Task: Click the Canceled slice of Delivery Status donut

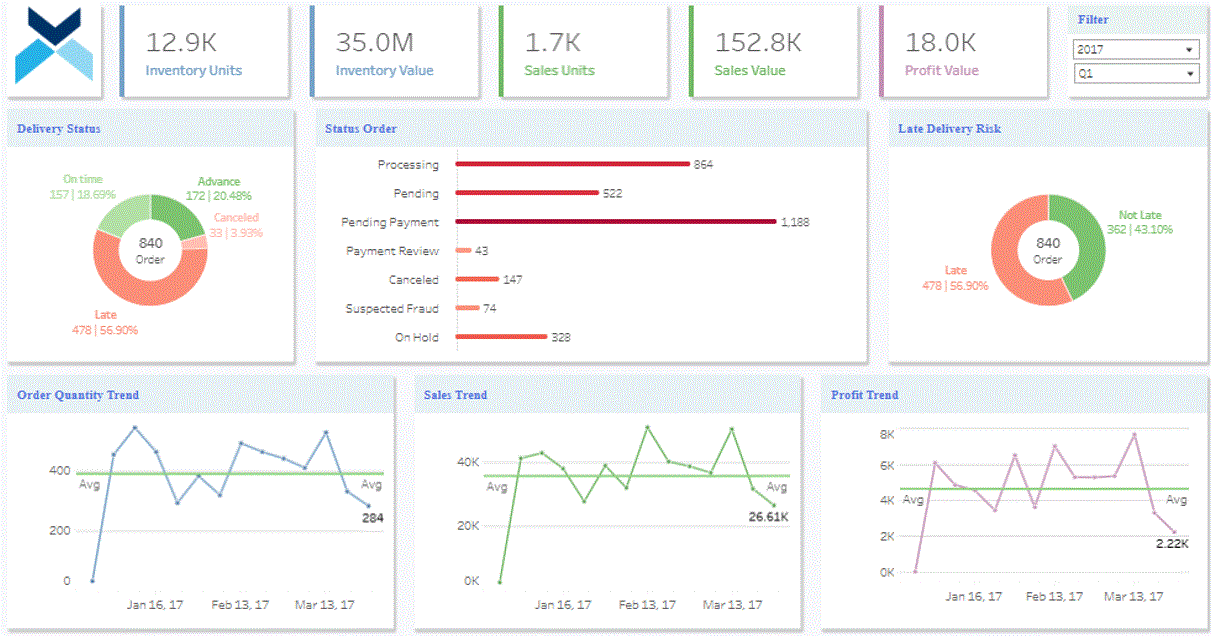Action: tap(196, 242)
